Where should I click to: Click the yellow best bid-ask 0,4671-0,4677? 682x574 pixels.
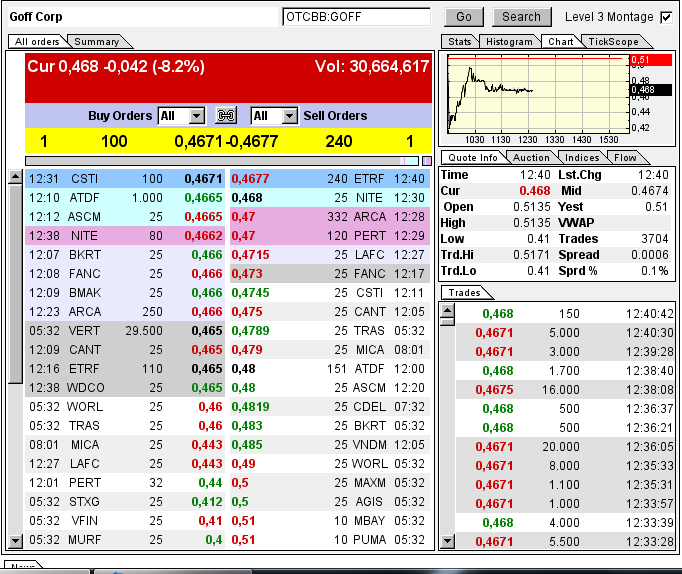pos(226,142)
